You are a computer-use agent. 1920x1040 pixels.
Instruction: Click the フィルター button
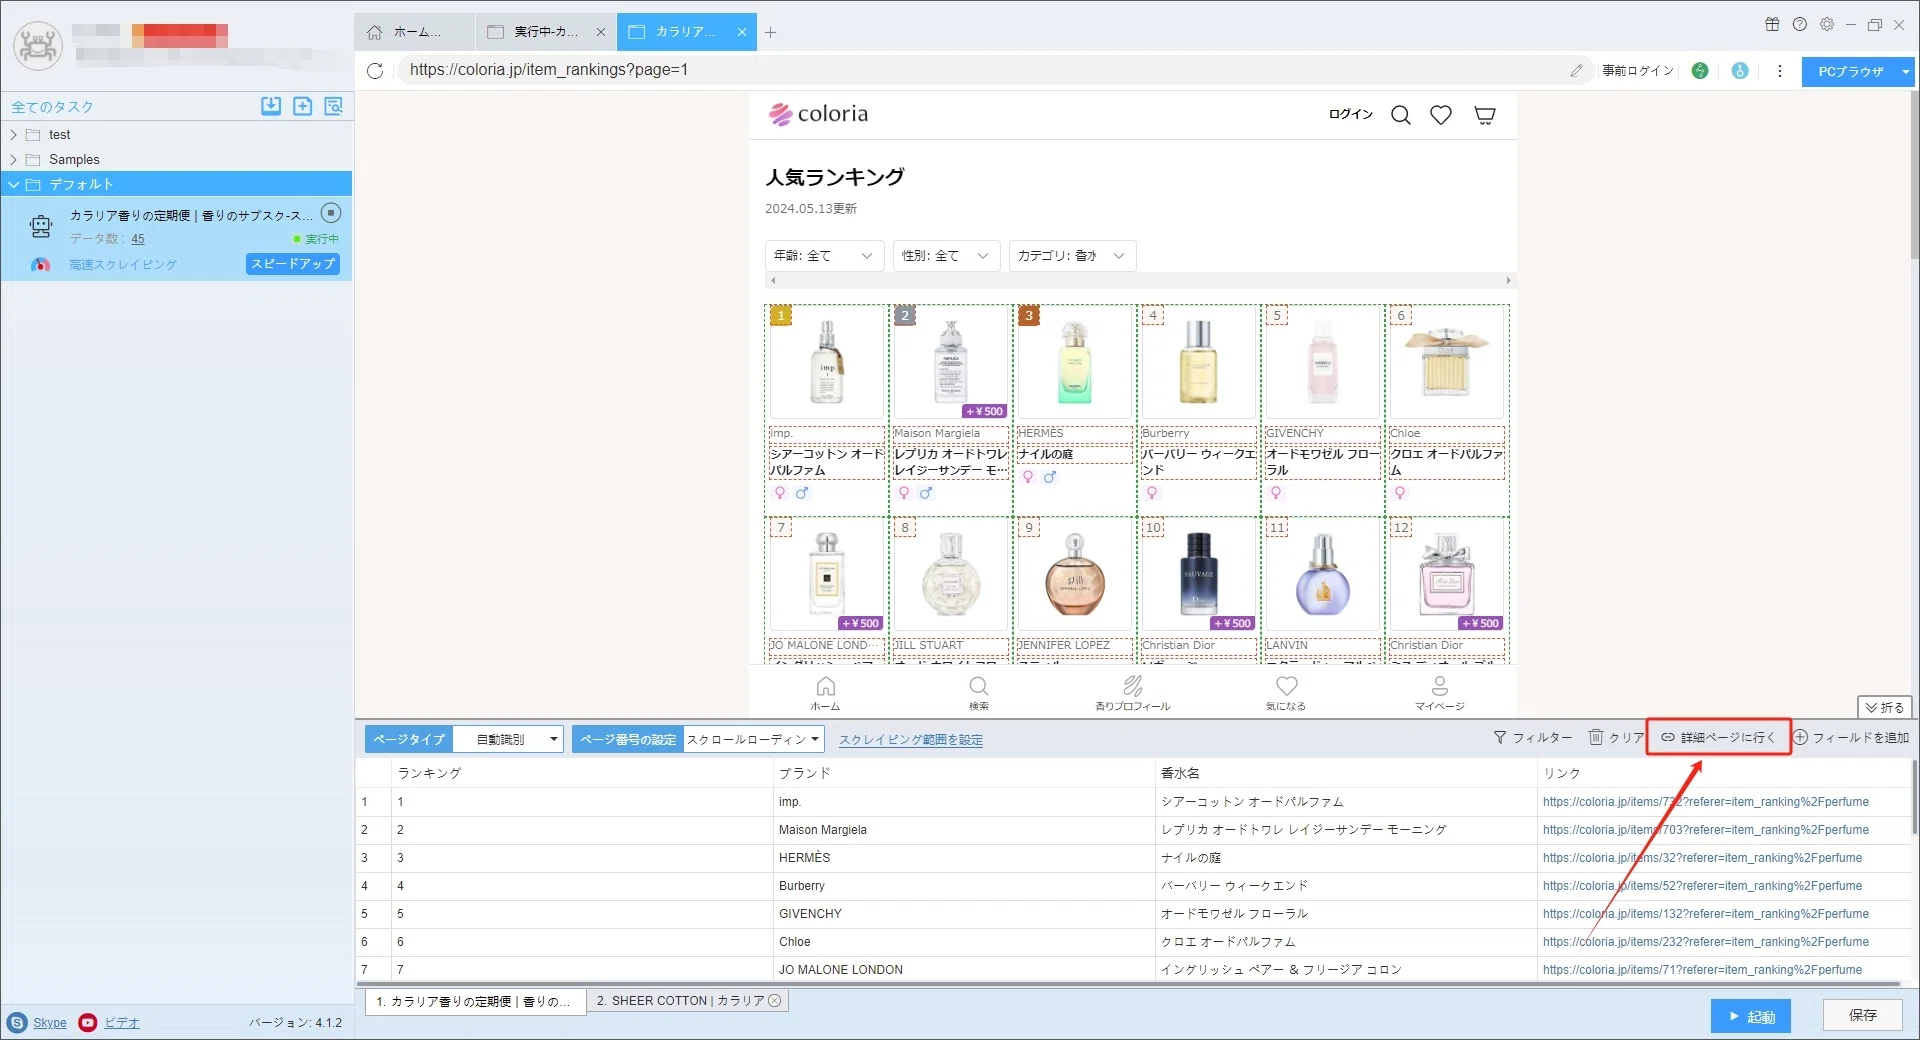[x=1533, y=737]
